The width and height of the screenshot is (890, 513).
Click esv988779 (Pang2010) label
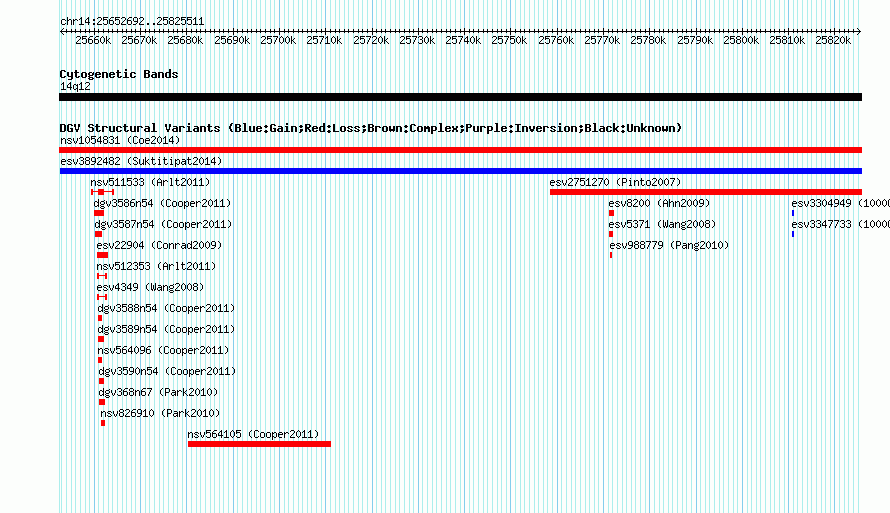669,245
